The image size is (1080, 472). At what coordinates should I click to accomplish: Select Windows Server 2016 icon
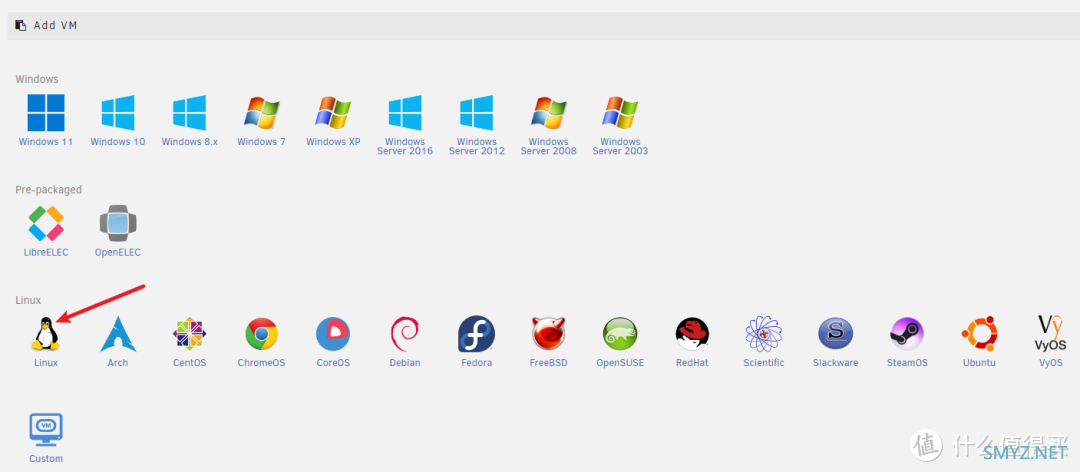405,113
